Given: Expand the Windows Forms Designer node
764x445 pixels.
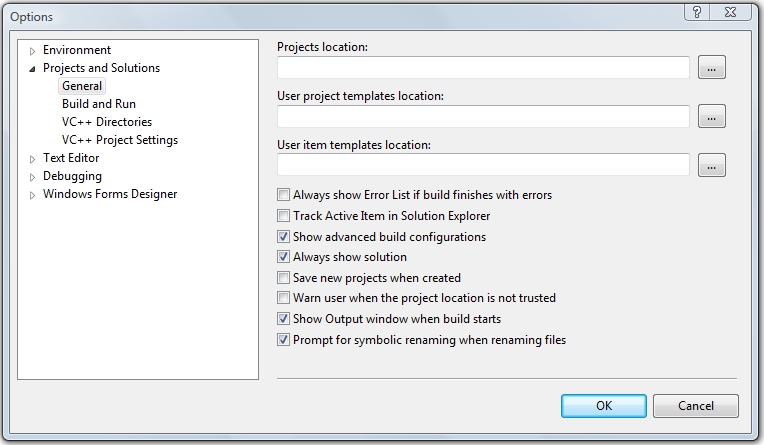Looking at the screenshot, I should coord(33,195).
